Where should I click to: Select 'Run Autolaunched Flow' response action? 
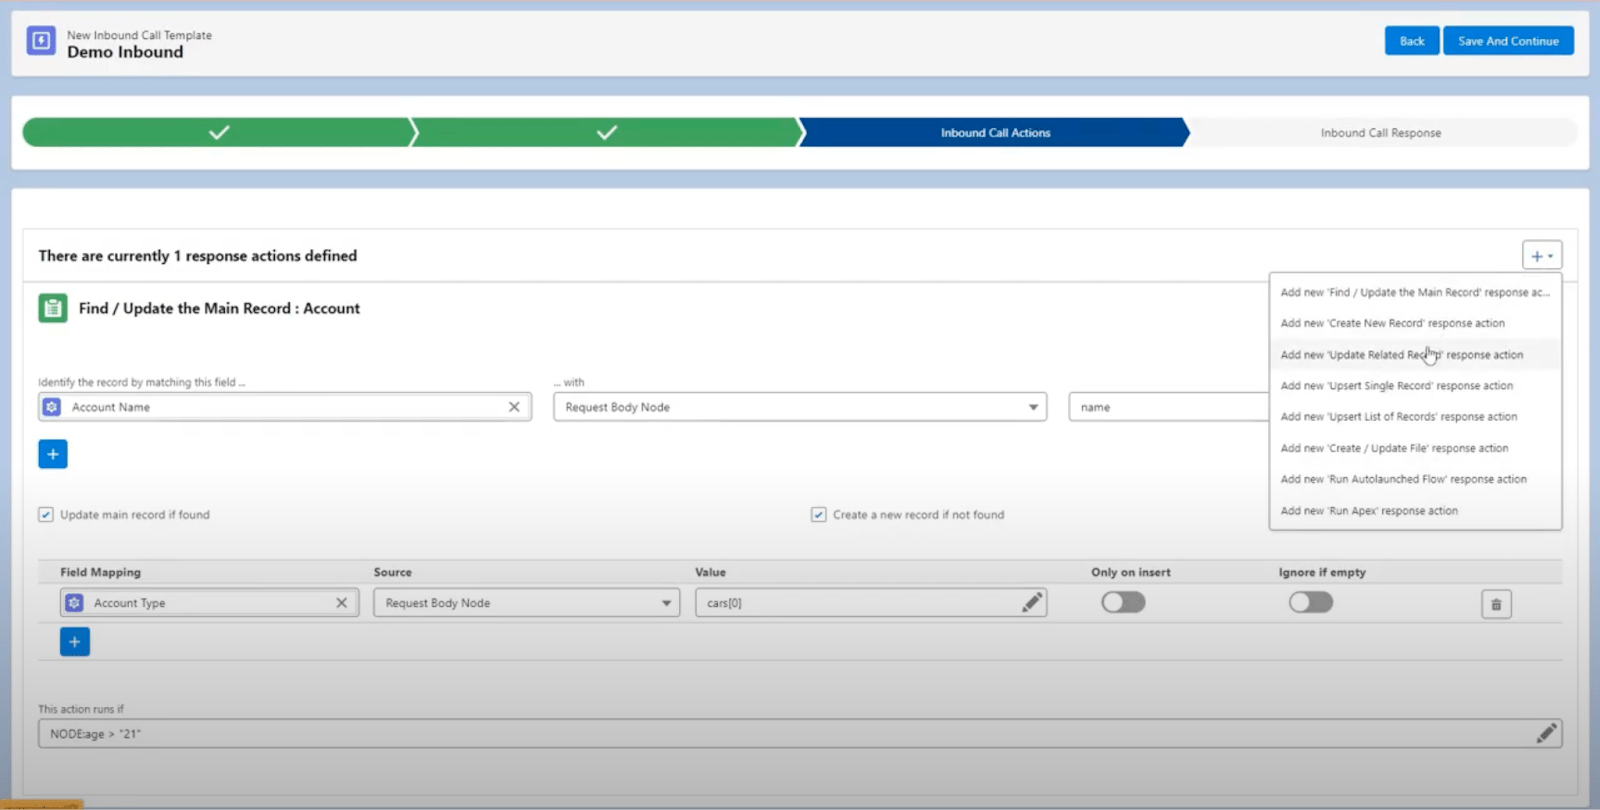point(1415,480)
